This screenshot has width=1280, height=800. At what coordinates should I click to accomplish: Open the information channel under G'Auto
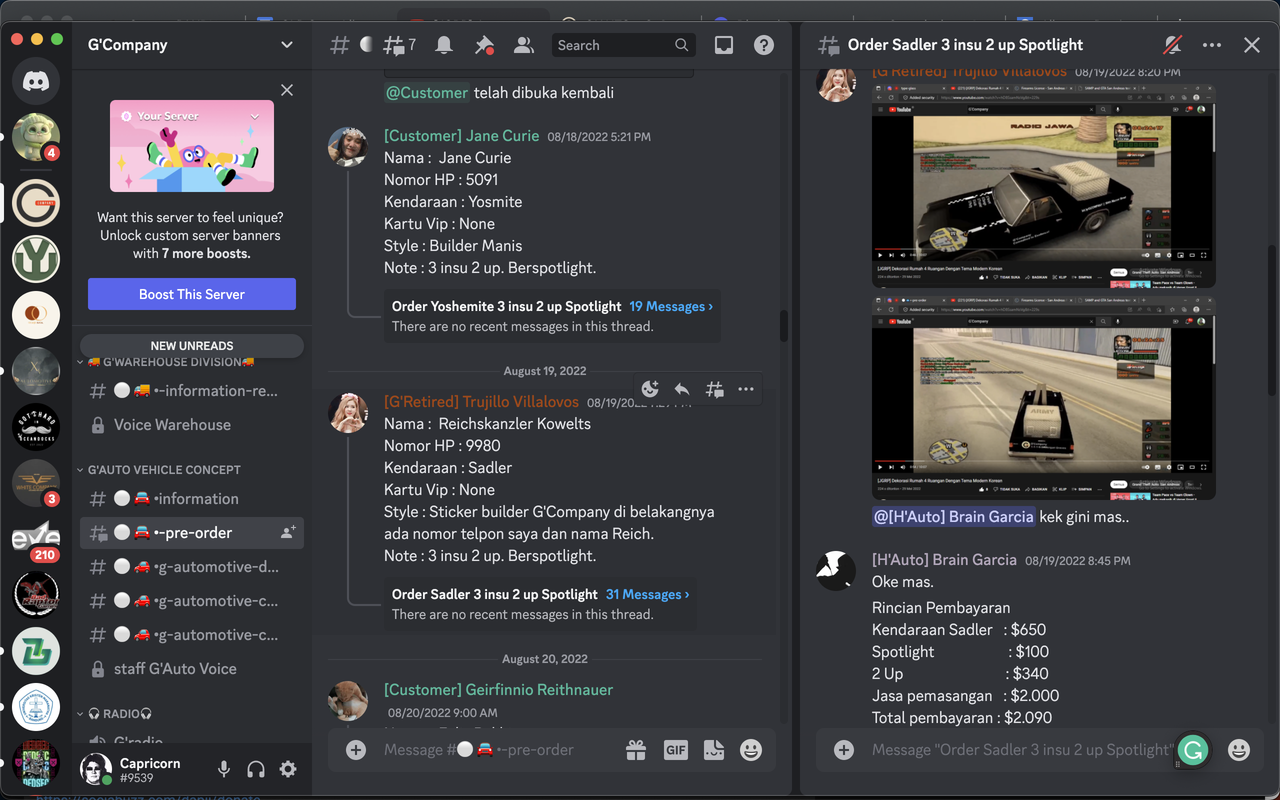pos(192,499)
